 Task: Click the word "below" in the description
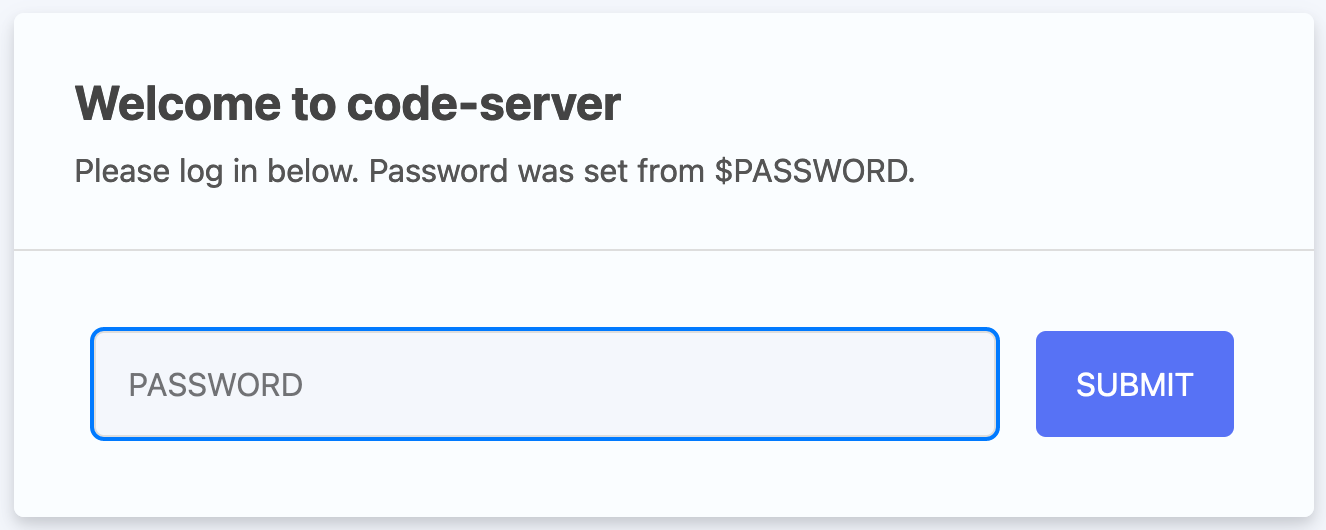coord(311,172)
